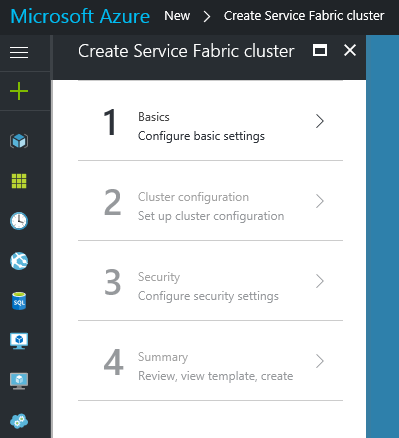Open SQL databases icon in sidebar
Screen dimensions: 399x438
(x=19, y=301)
